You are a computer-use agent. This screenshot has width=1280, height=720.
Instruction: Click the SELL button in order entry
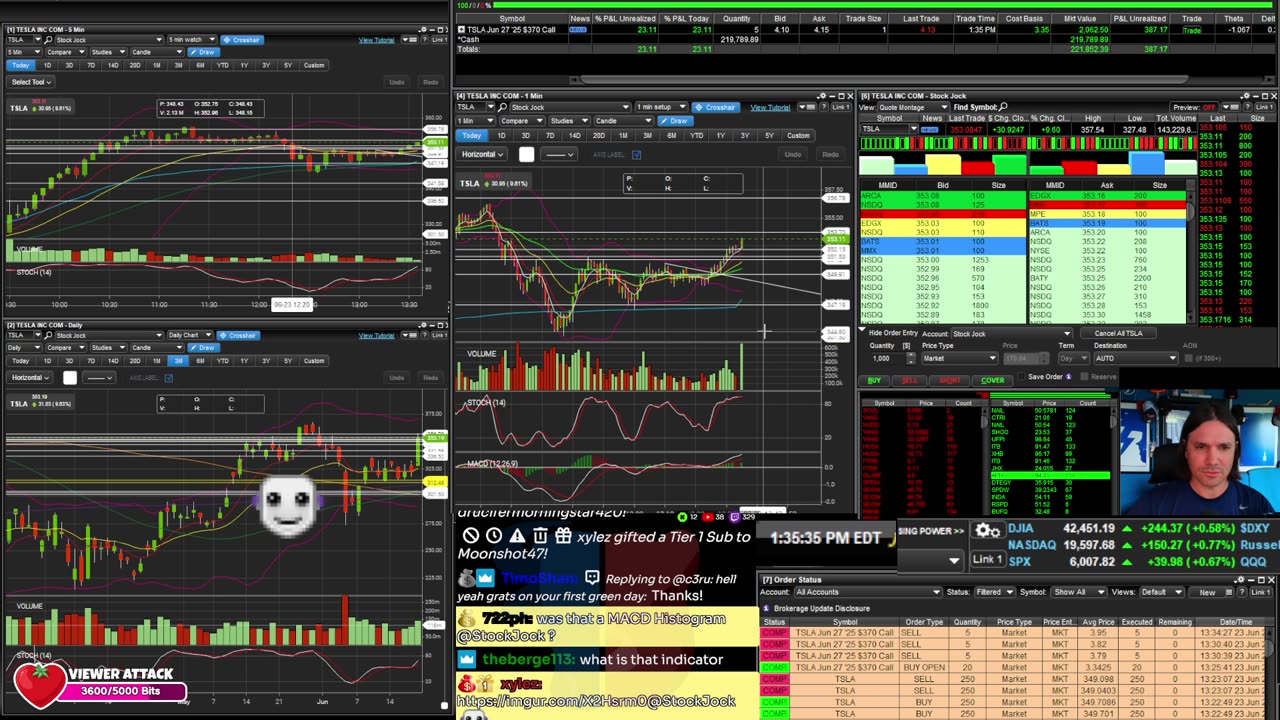click(x=909, y=380)
